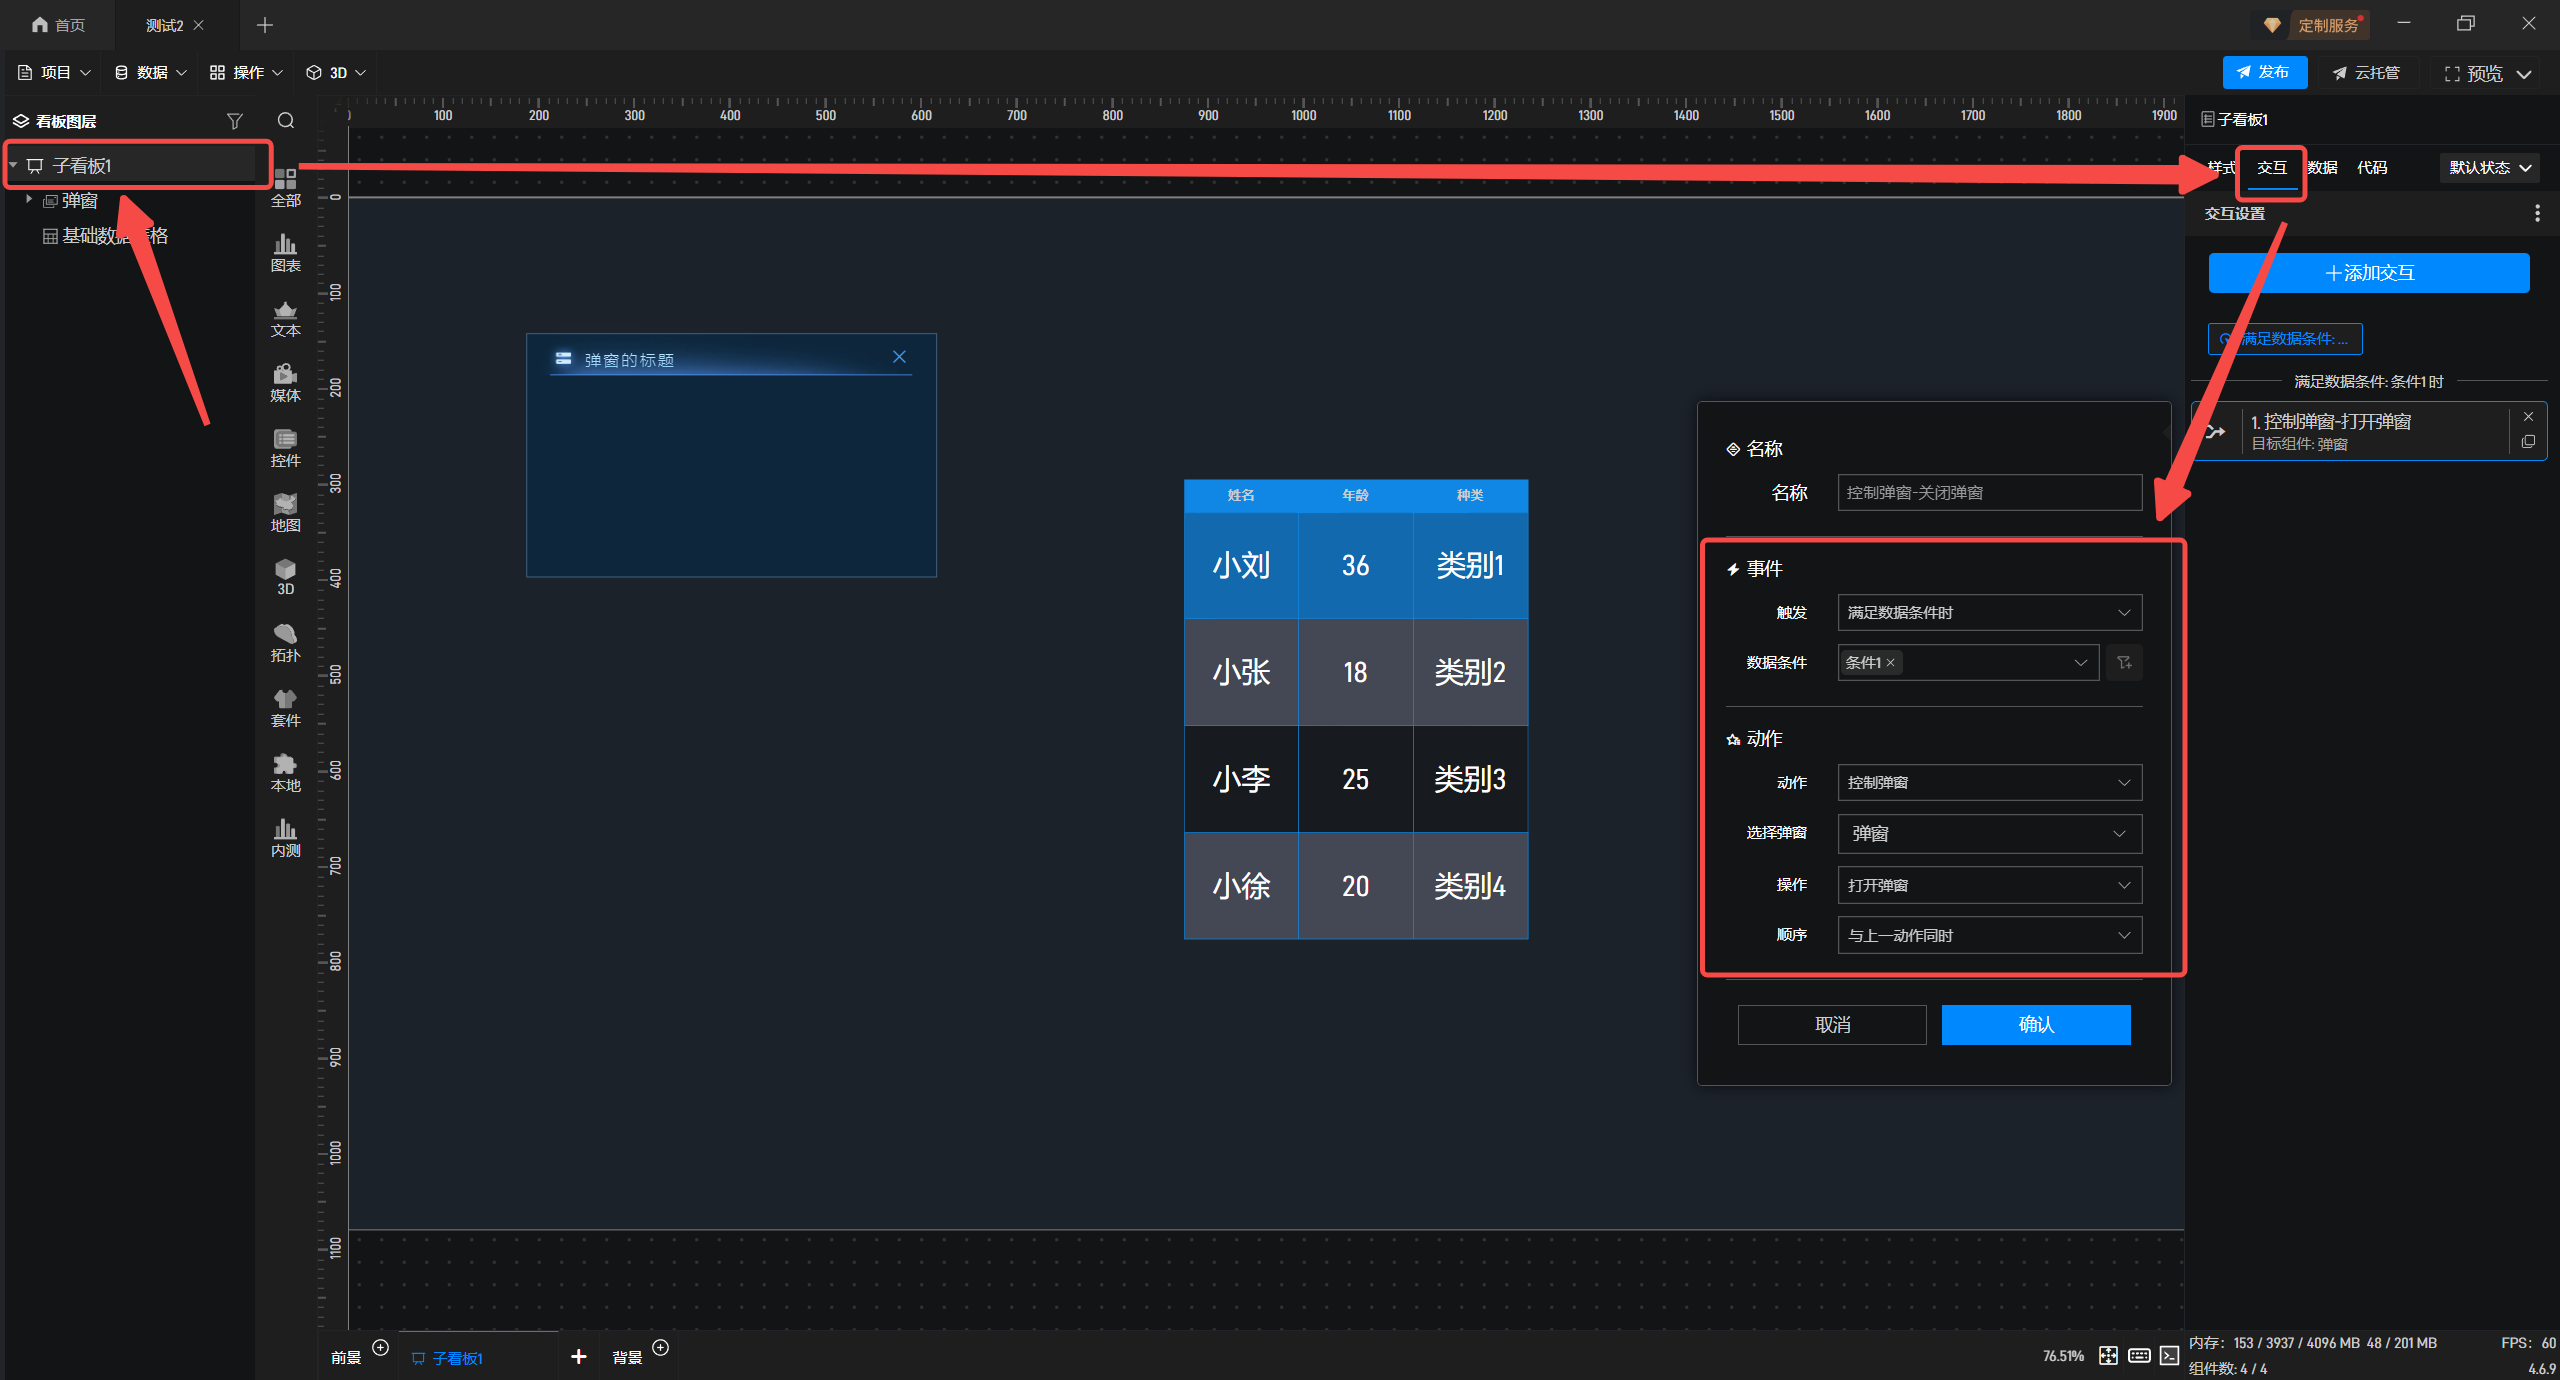Close the popup window title bar X
This screenshot has width=2560, height=1380.
pos(899,357)
